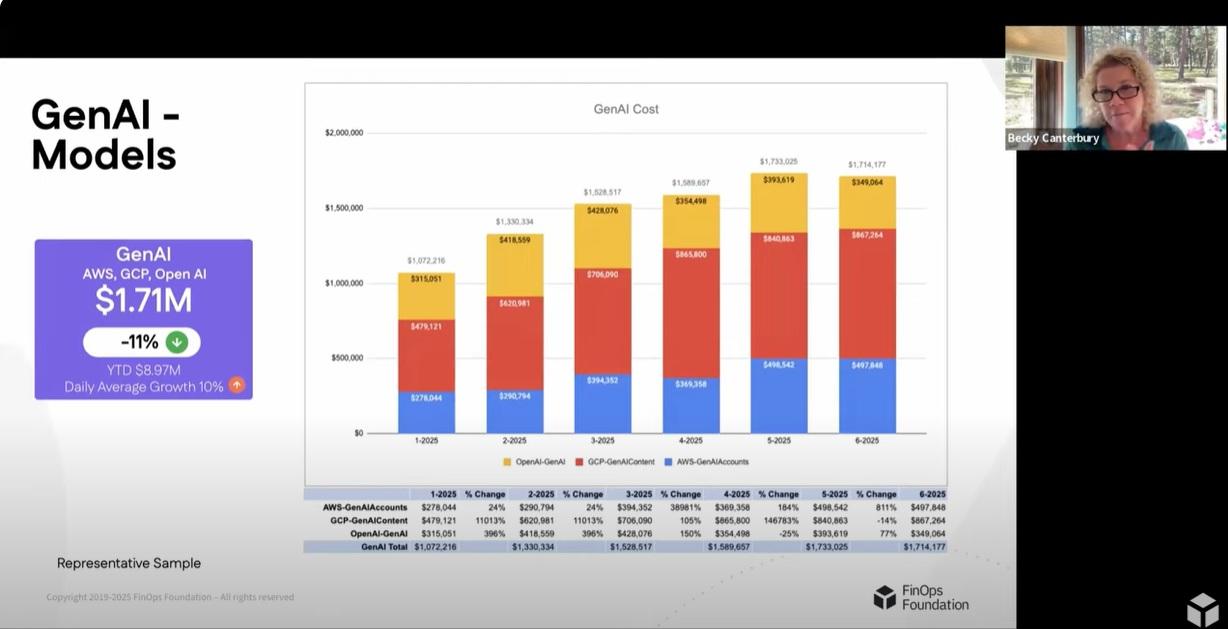Click the "$2,000,000" y-axis label

pyautogui.click(x=344, y=133)
